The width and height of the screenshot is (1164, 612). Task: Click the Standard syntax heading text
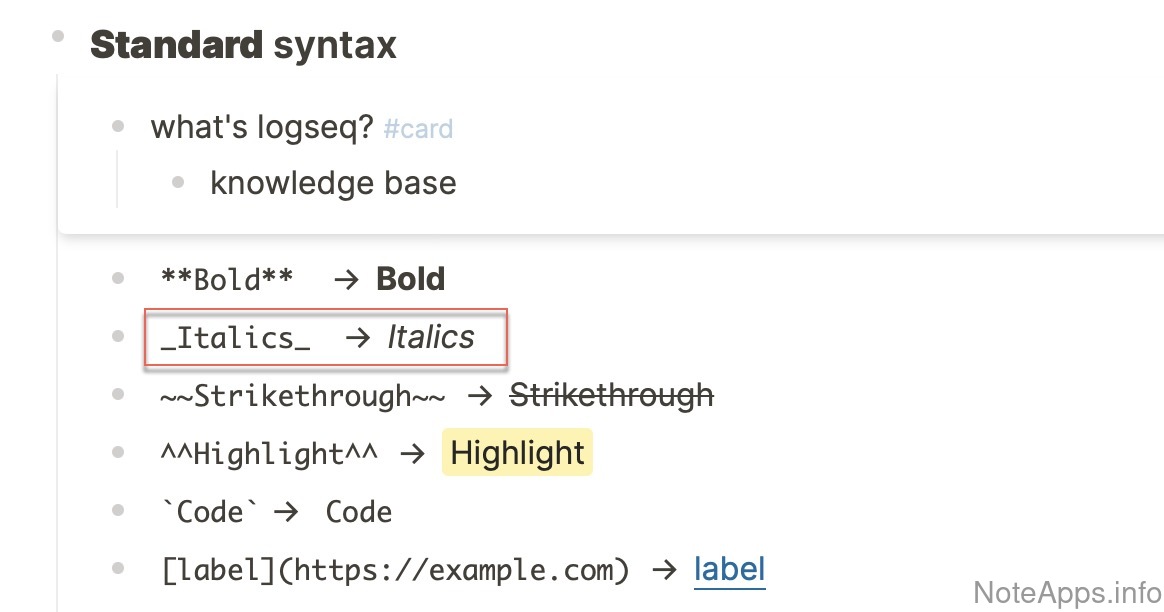click(243, 45)
